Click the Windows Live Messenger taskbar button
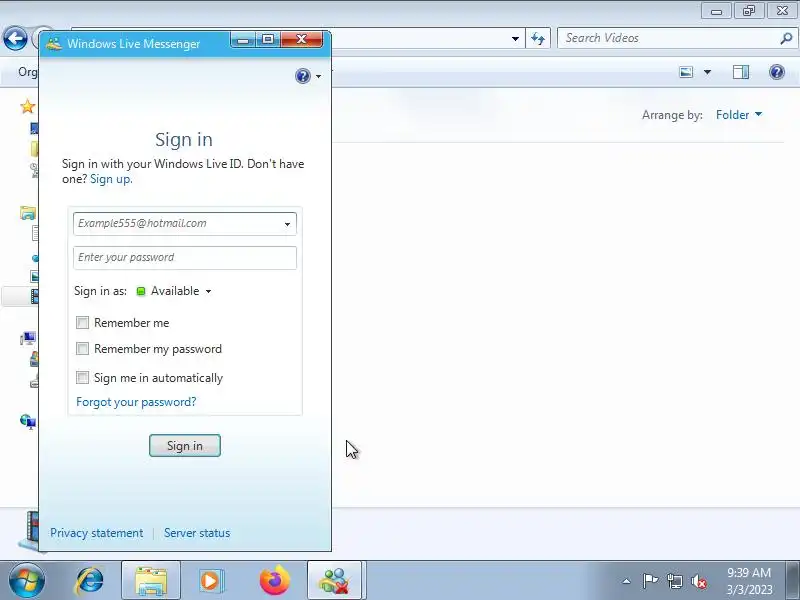800x600 pixels. pos(334,581)
